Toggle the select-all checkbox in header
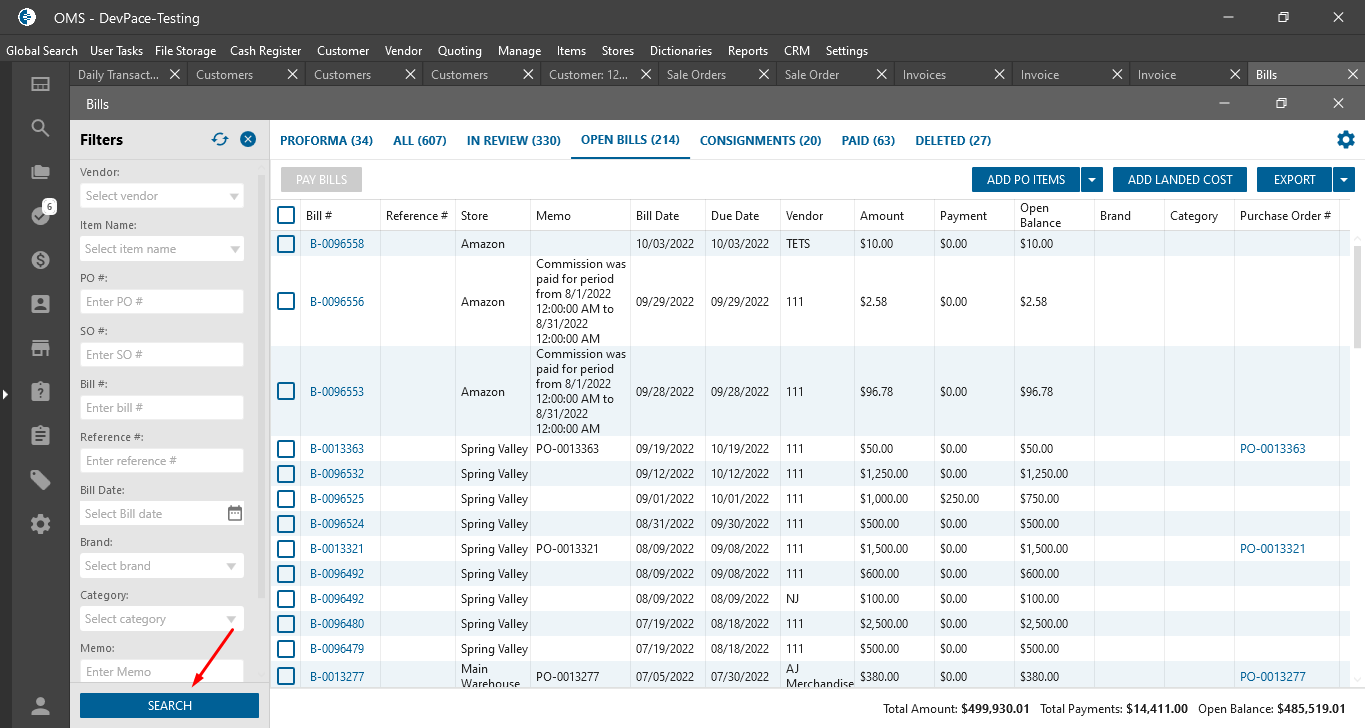 point(286,215)
